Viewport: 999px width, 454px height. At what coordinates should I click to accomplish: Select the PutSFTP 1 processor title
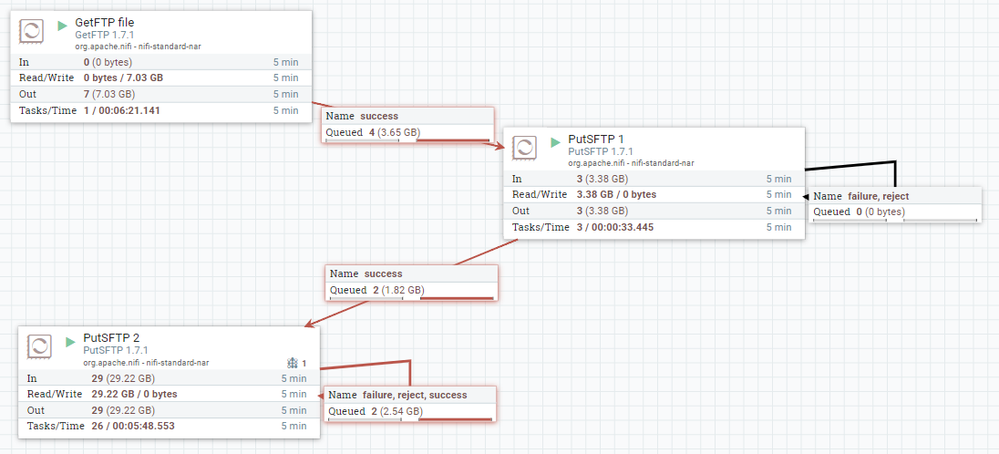click(x=594, y=139)
